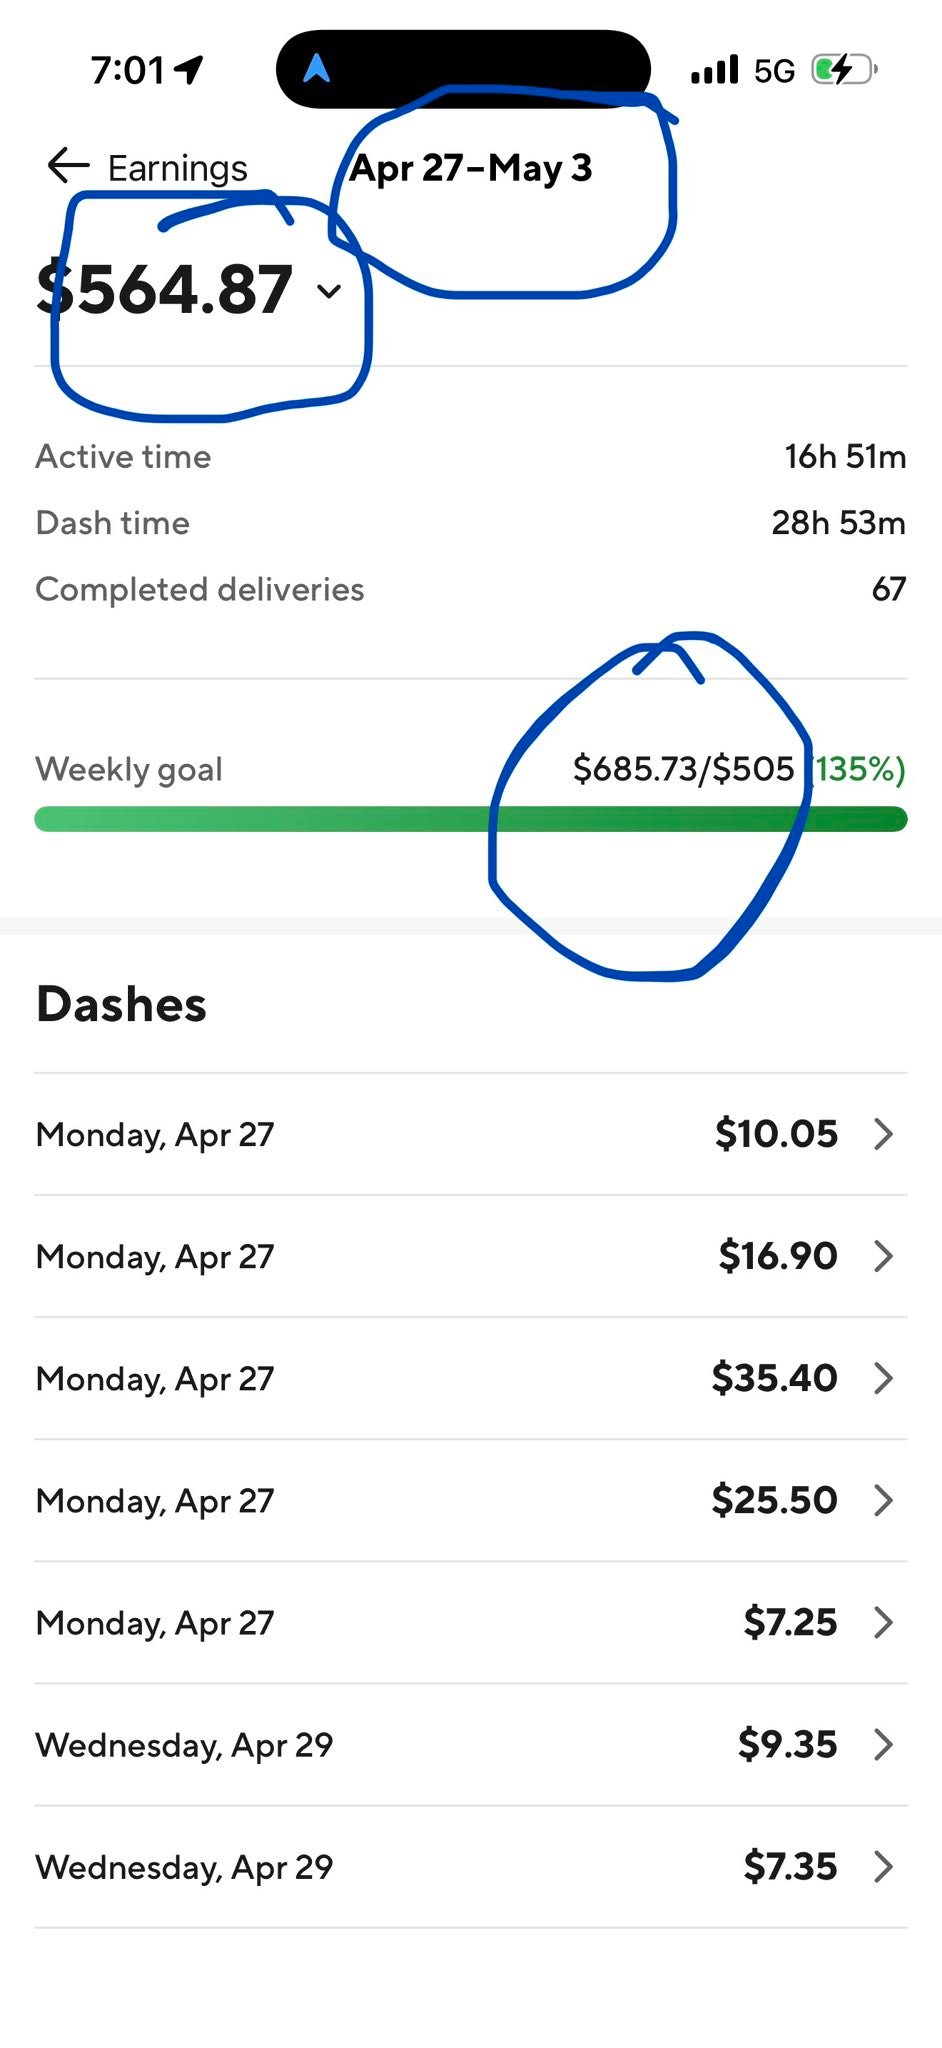Open the $7.25 dash chevron
The image size is (942, 2048).
(x=883, y=1622)
